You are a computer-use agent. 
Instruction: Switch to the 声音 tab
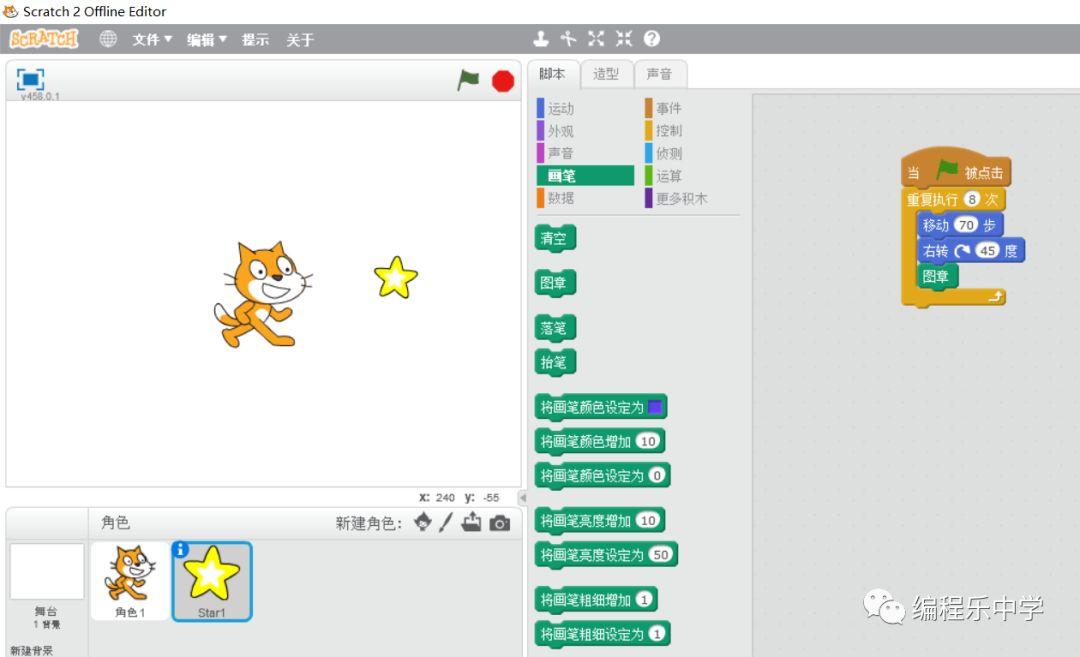point(659,74)
